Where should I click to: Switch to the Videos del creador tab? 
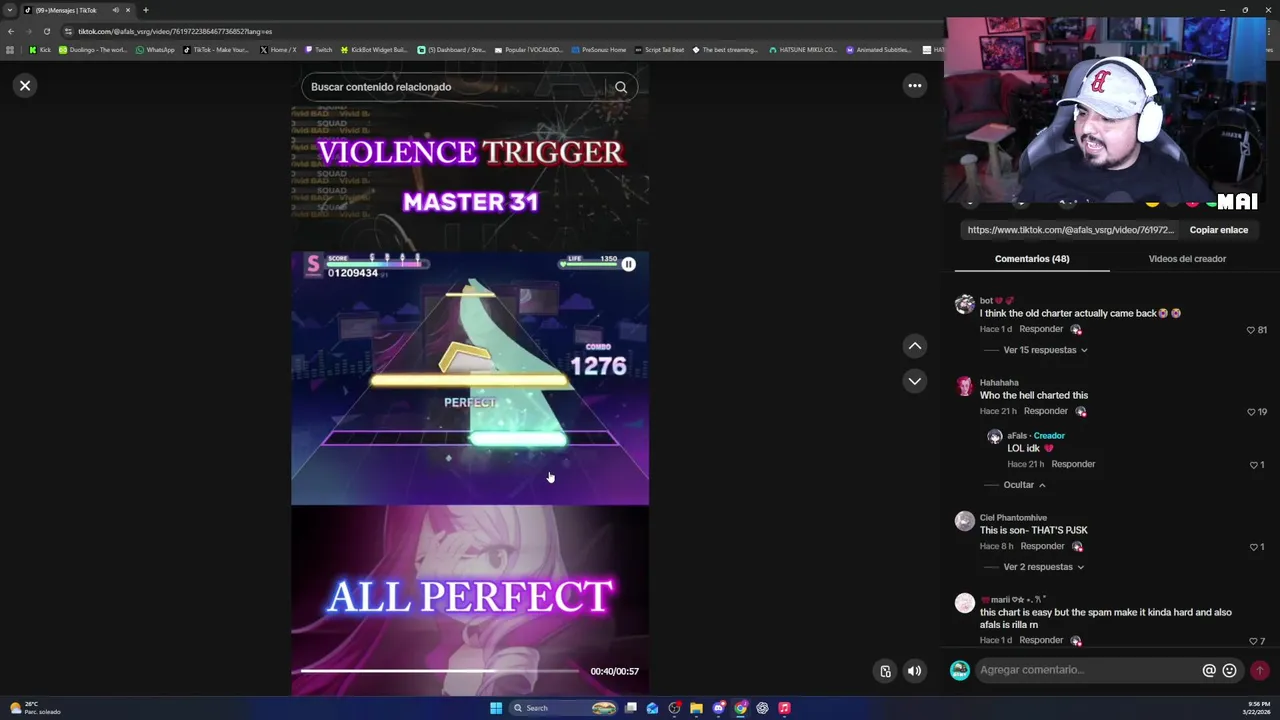click(1187, 259)
